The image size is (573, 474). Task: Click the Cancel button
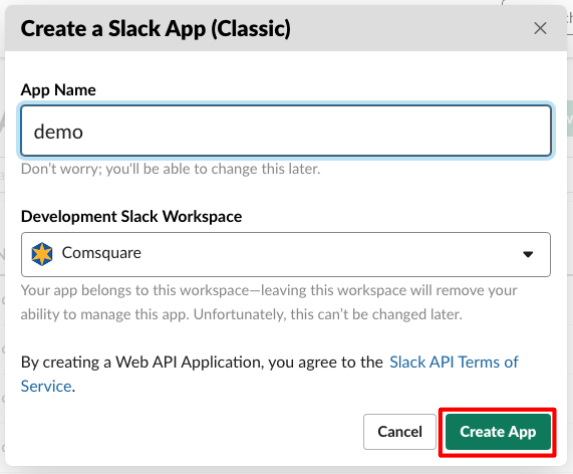pyautogui.click(x=399, y=432)
